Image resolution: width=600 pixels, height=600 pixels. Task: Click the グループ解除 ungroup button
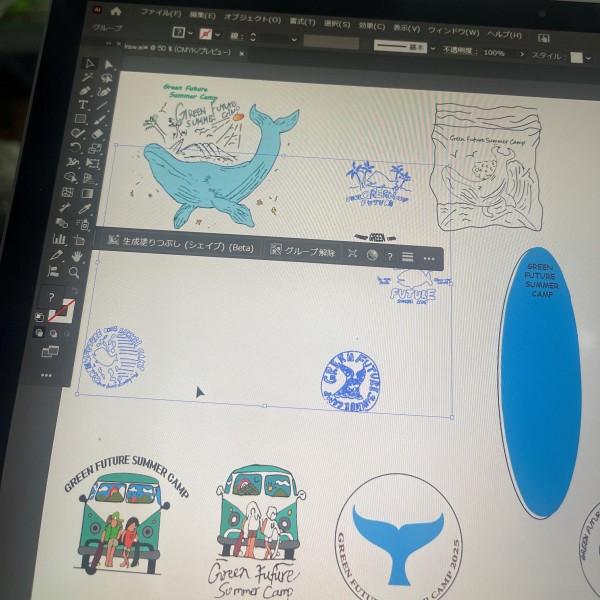[x=303, y=251]
